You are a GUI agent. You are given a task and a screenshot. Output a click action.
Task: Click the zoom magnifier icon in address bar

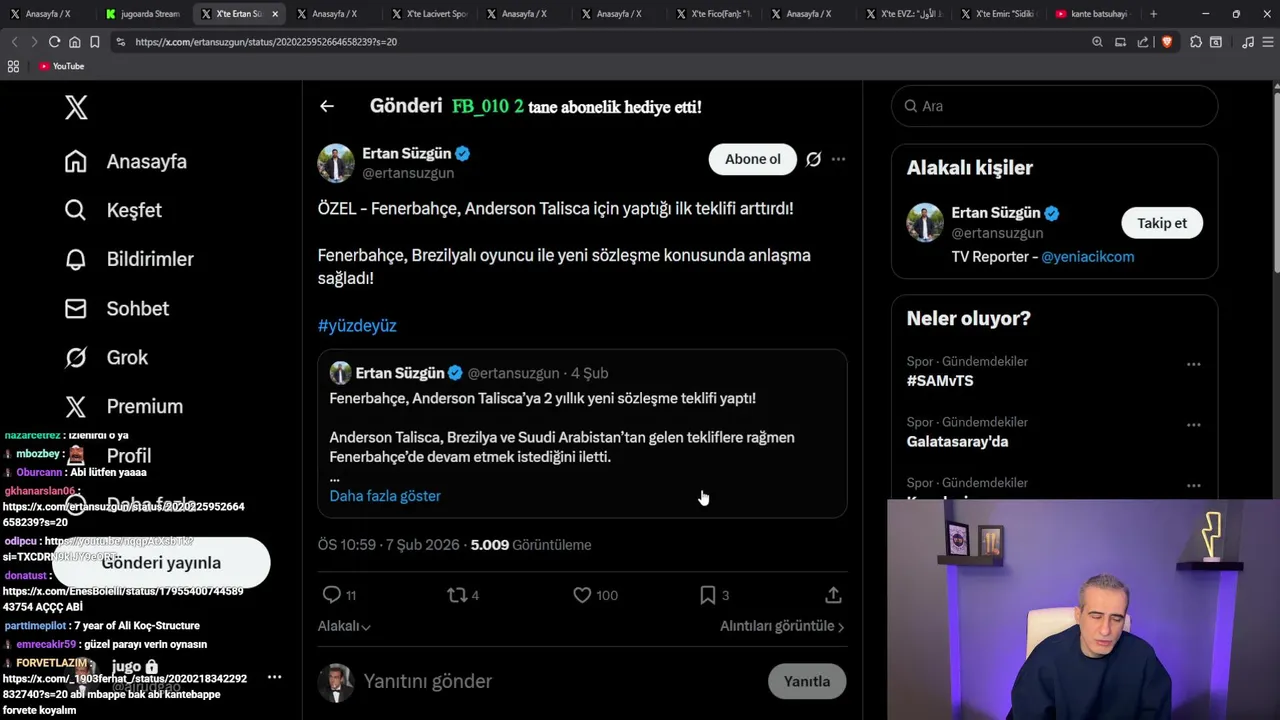(1097, 42)
